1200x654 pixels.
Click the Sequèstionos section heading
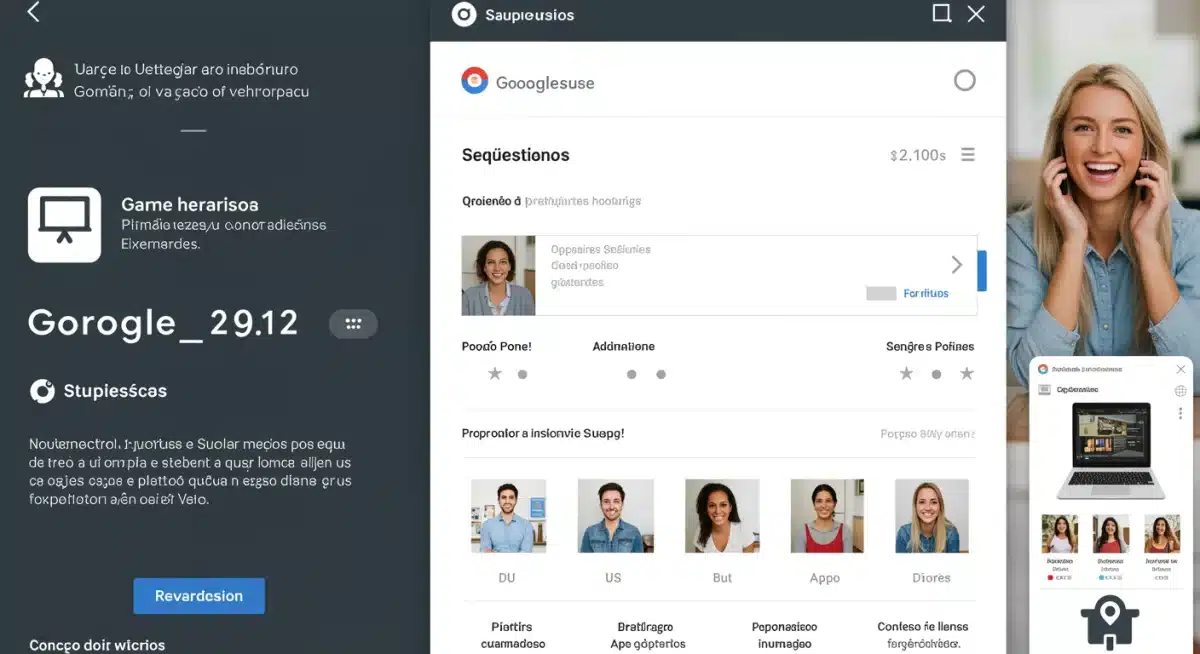[515, 155]
